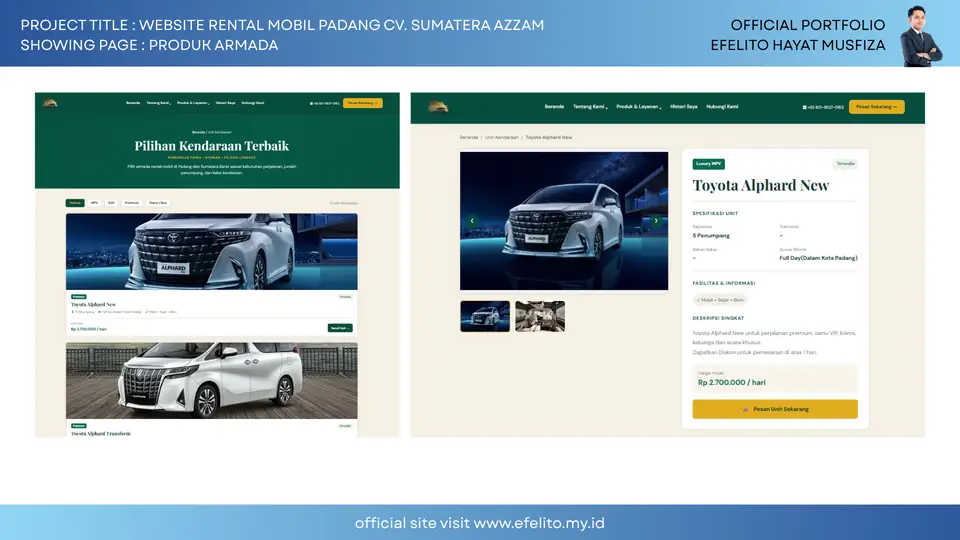This screenshot has height=540, width=960.
Task: Click the Toyota Alphard New card title
Action: coord(93,304)
